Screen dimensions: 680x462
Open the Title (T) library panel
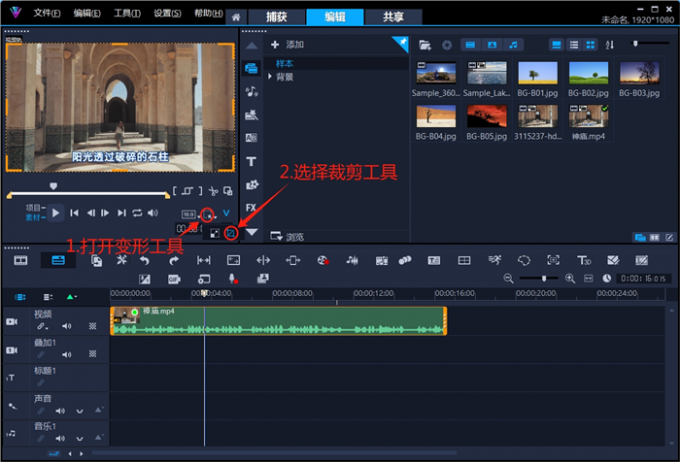click(x=251, y=161)
